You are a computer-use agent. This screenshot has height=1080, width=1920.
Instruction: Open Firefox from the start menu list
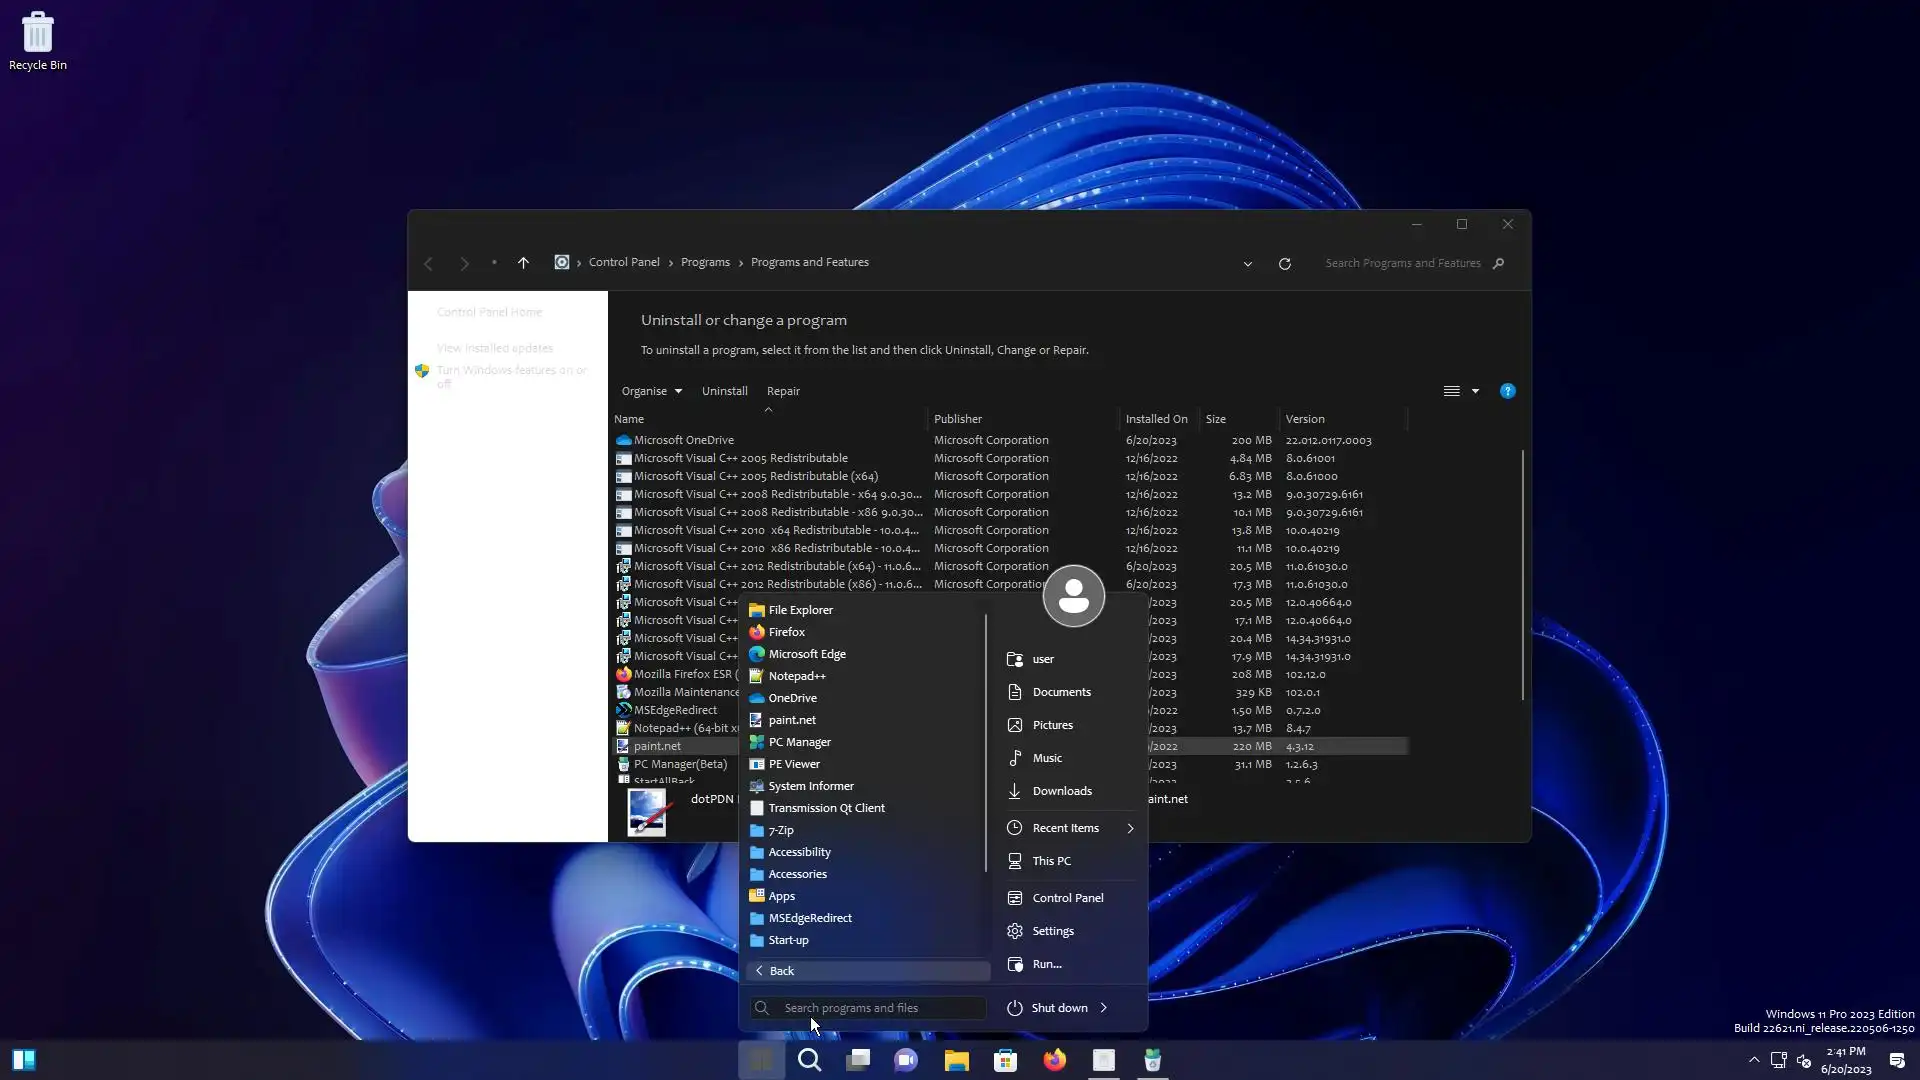[x=786, y=632]
